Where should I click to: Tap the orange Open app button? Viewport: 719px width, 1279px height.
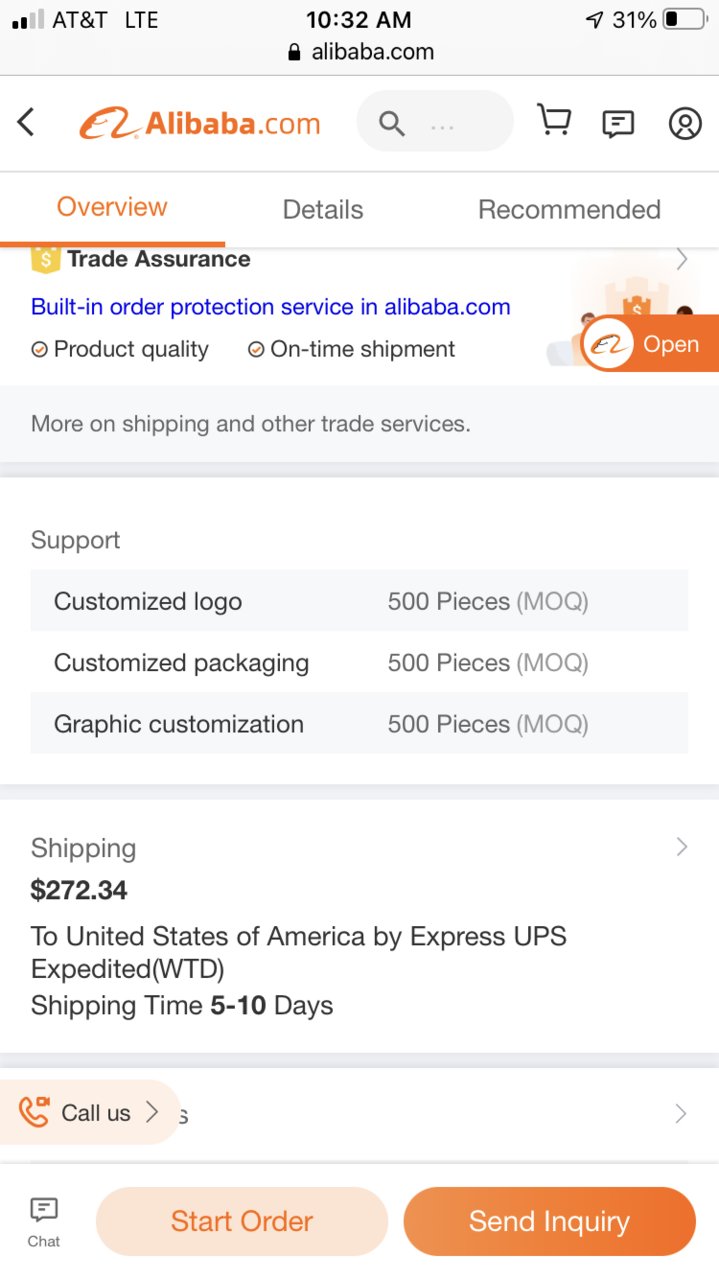coord(650,344)
